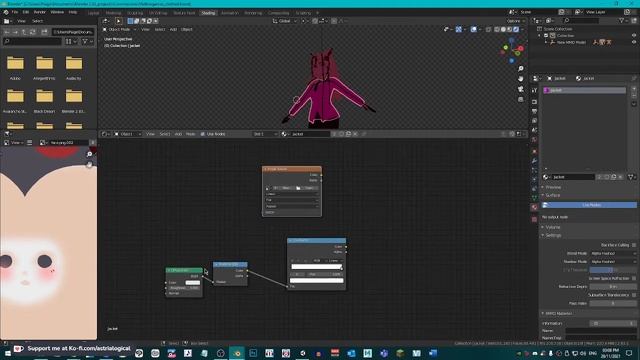The image size is (640, 360).
Task: Click the file browser back arrow
Action: point(7,32)
